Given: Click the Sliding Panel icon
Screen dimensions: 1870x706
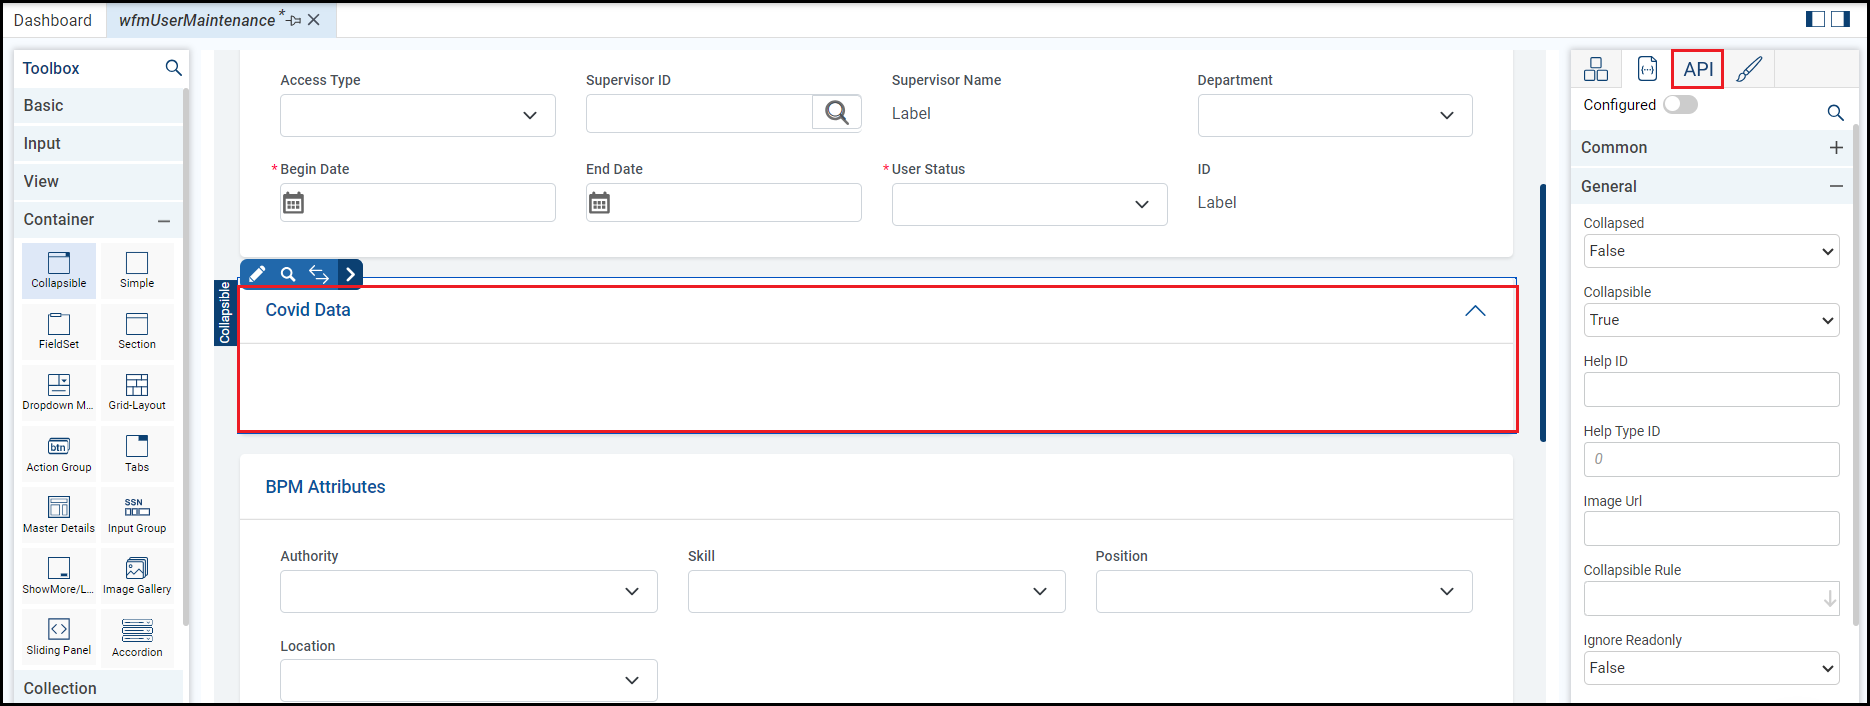Looking at the screenshot, I should click(x=59, y=636).
